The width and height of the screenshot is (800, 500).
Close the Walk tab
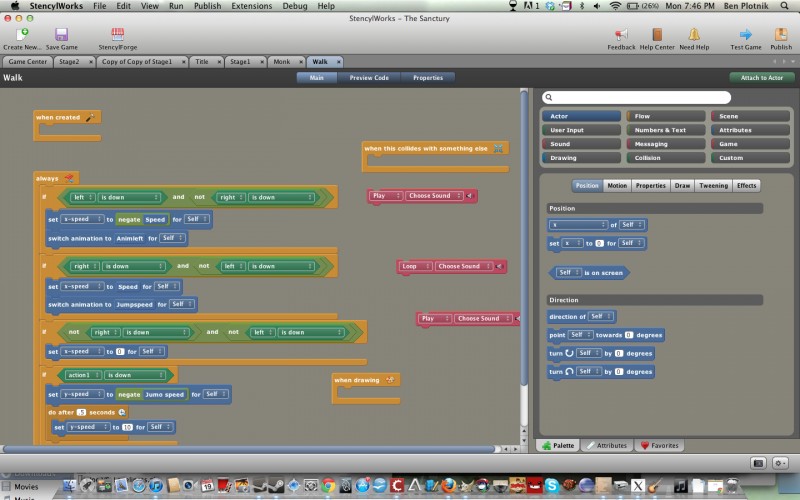coord(338,62)
